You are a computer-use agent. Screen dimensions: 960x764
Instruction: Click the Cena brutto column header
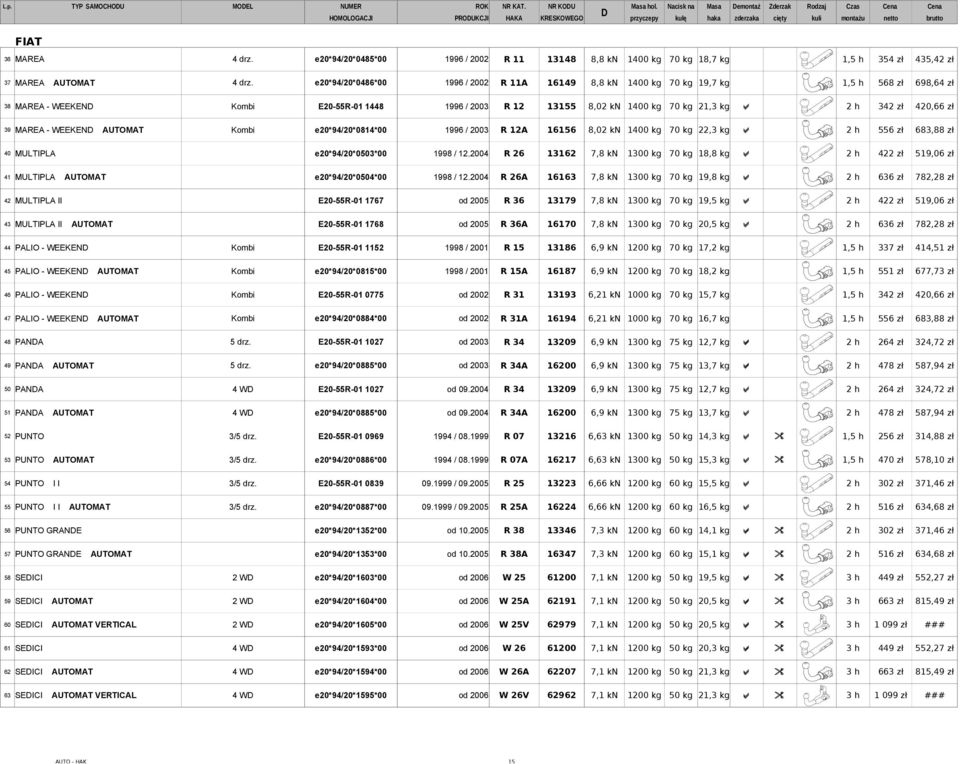pyautogui.click(x=934, y=12)
